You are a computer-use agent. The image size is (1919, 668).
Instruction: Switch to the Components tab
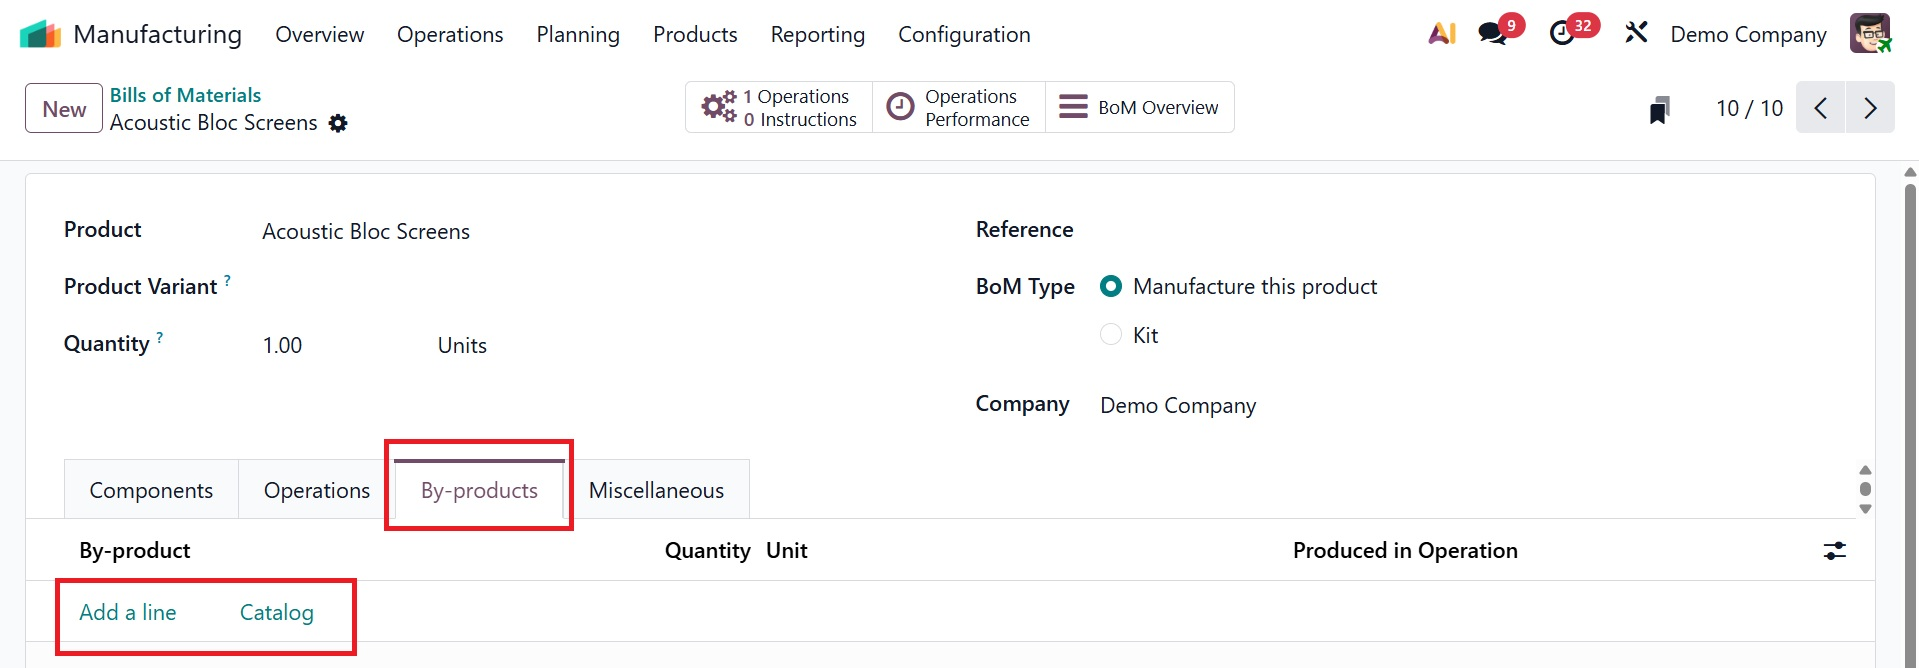tap(151, 490)
